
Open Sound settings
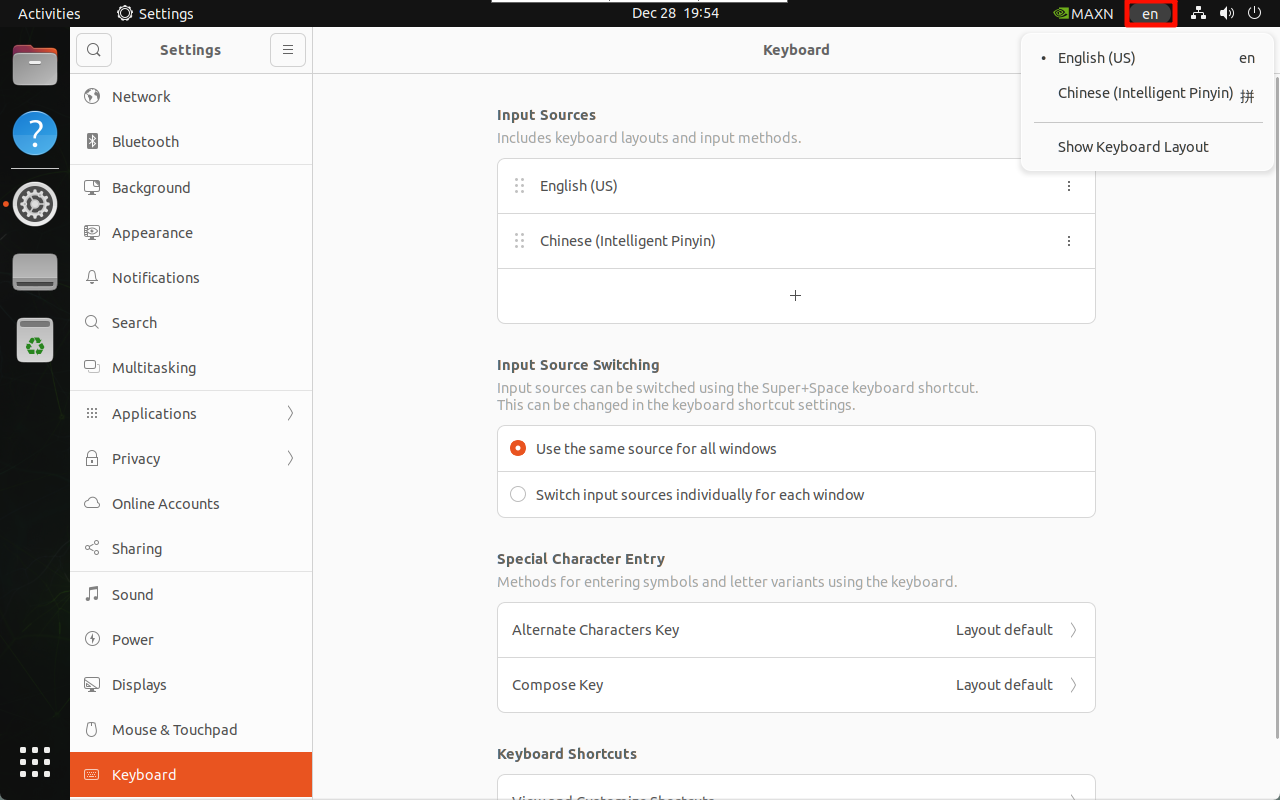click(191, 595)
